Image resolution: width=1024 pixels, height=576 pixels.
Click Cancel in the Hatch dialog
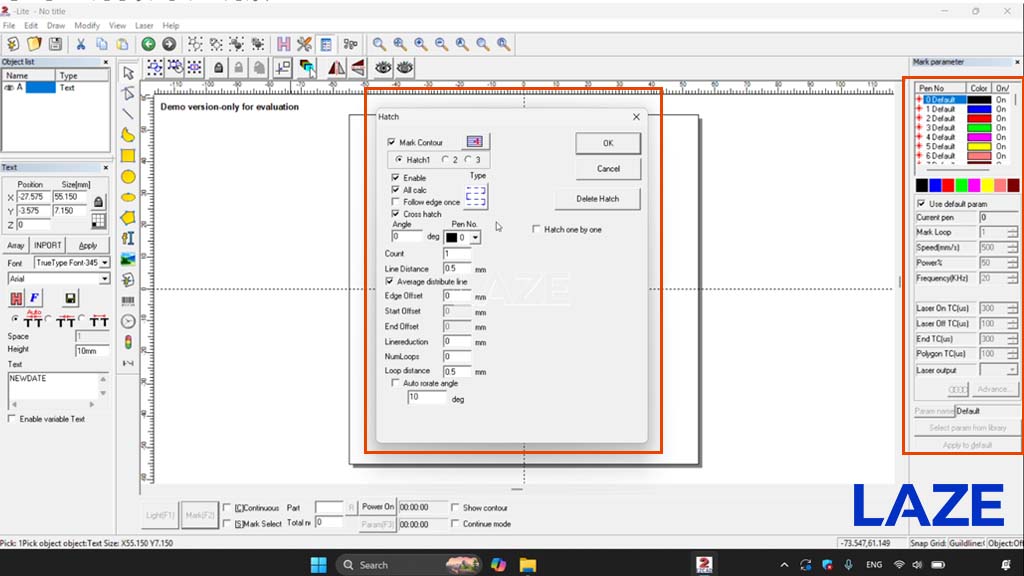coord(608,168)
